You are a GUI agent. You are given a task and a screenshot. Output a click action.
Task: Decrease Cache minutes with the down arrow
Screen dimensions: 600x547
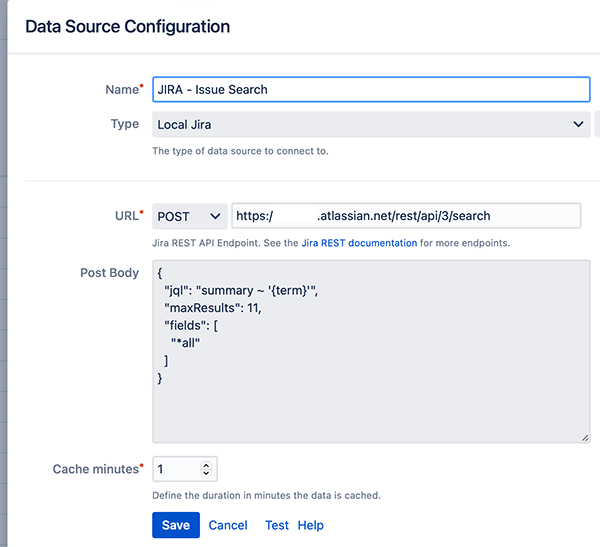(206, 473)
